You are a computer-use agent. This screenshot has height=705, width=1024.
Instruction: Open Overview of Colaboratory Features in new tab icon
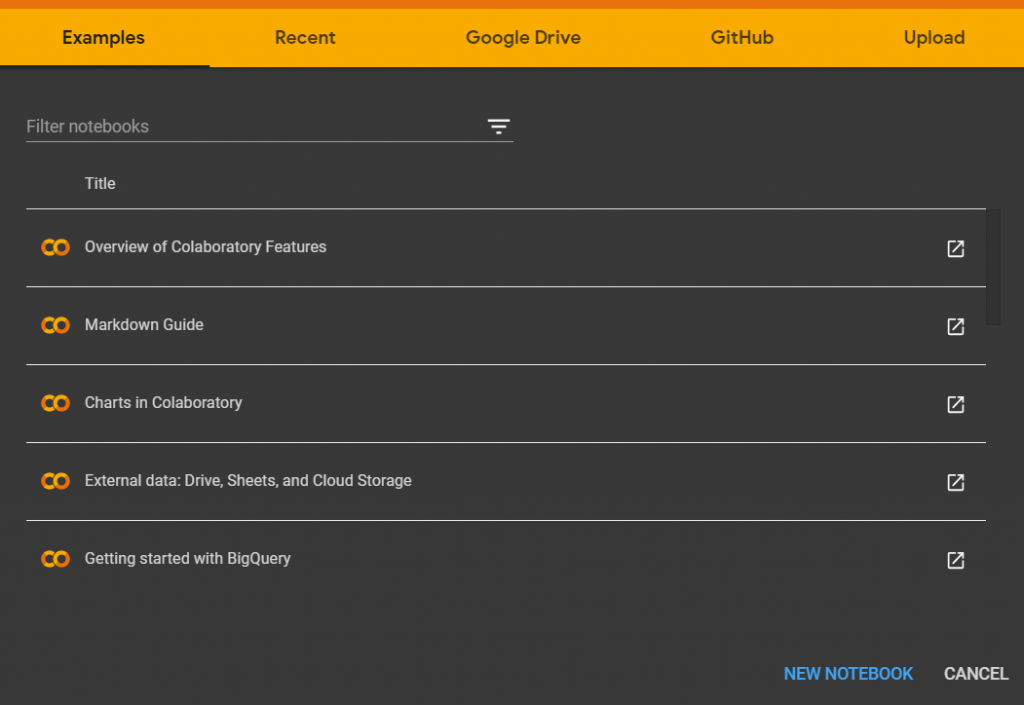point(955,248)
